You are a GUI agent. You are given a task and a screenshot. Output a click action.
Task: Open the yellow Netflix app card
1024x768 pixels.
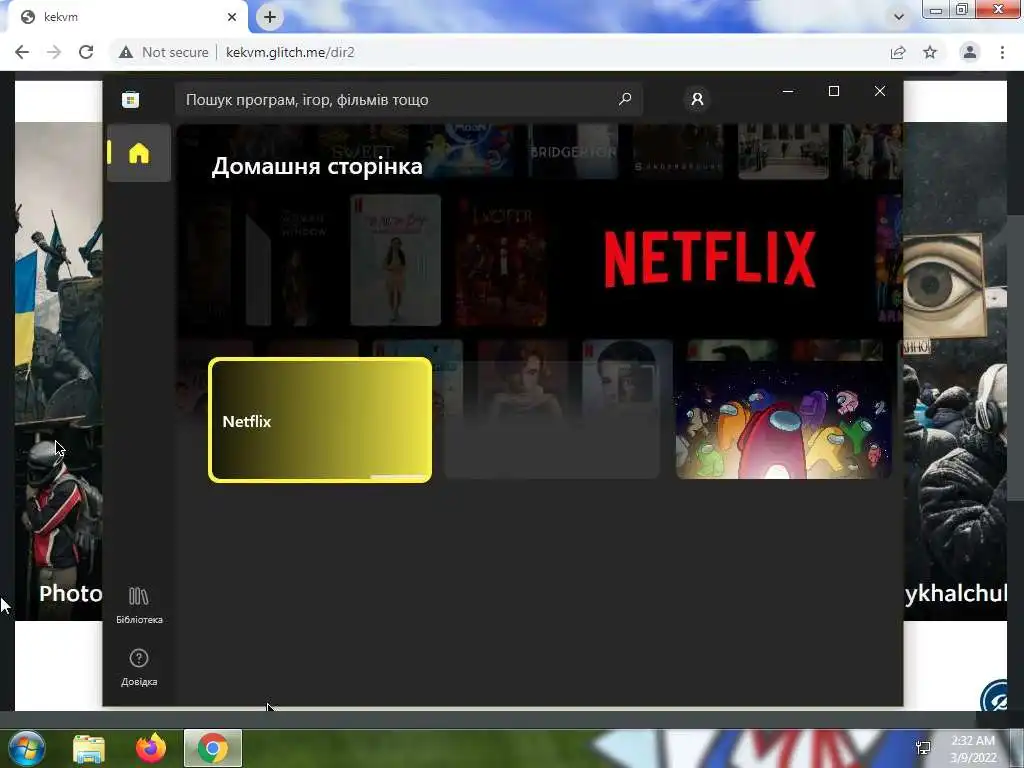320,421
